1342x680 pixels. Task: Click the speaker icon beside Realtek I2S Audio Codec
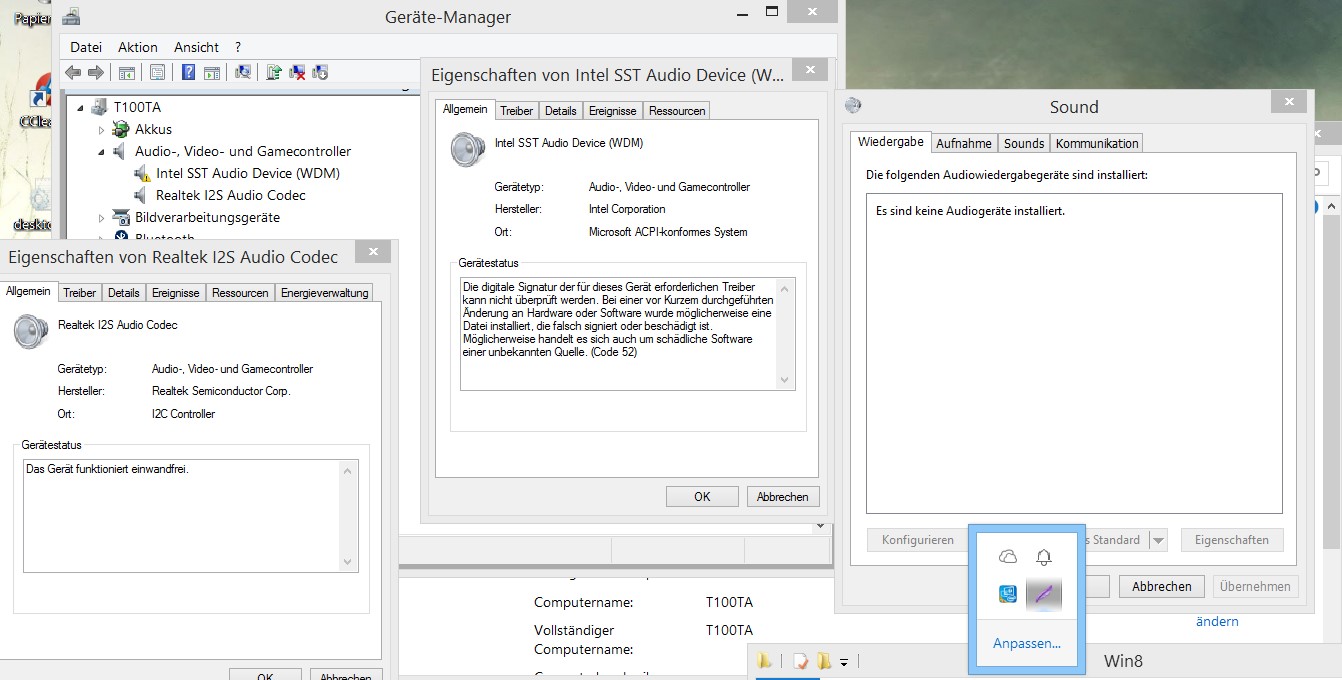(x=142, y=195)
